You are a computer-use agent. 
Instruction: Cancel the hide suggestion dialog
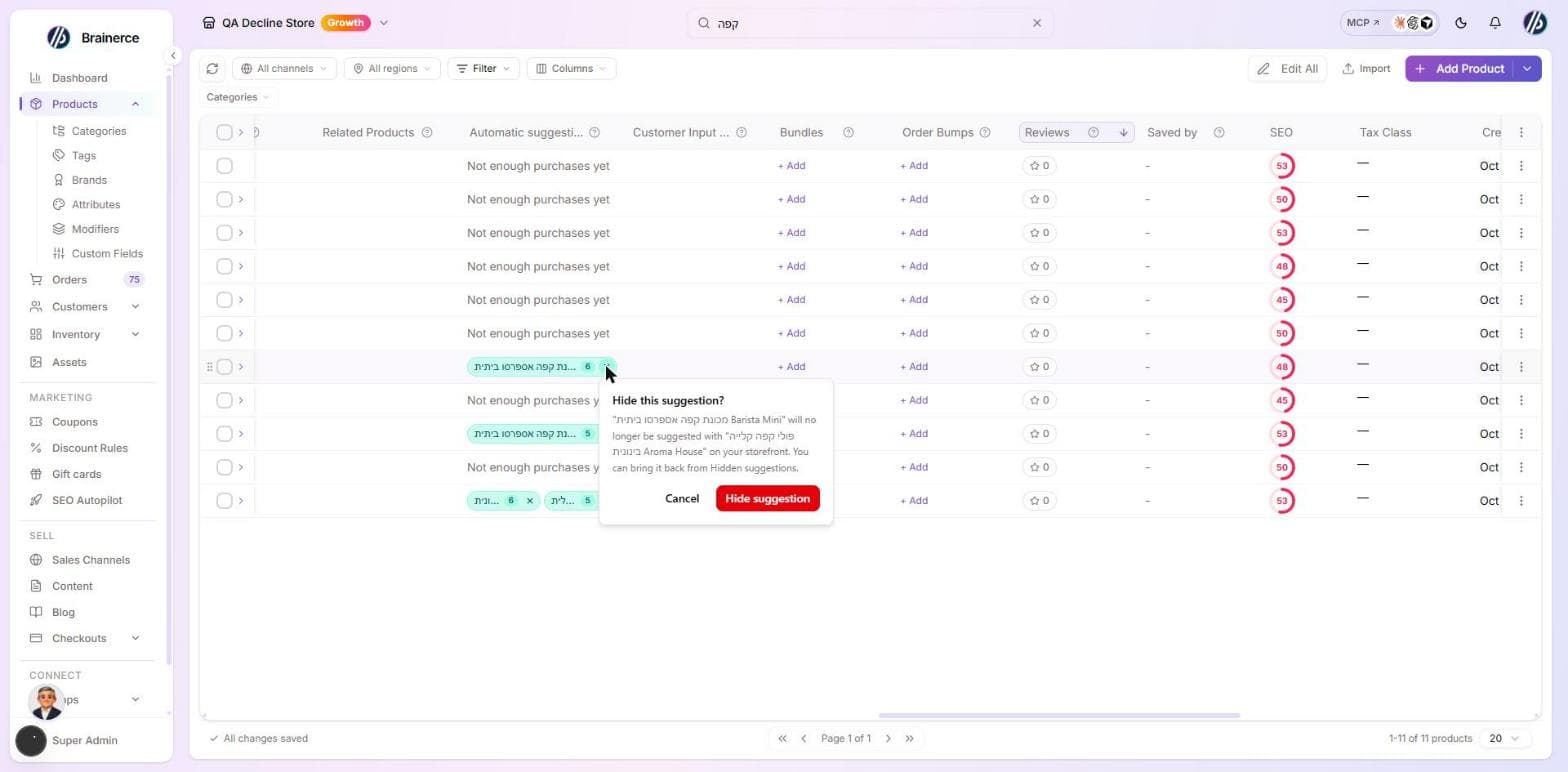click(x=682, y=499)
